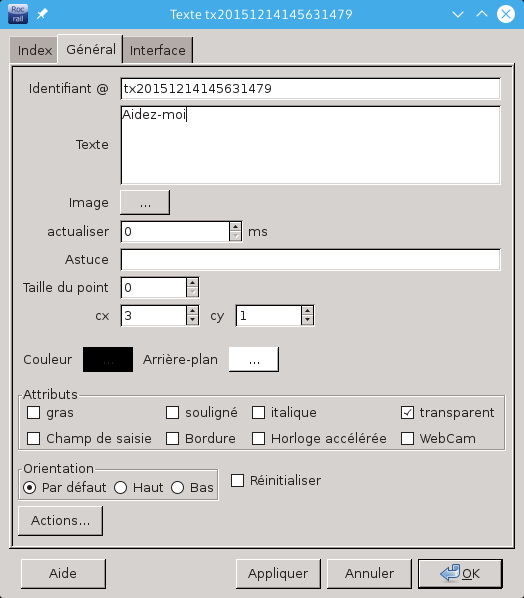Viewport: 524px width, 598px height.
Task: Browse for an Image file
Action: point(145,203)
